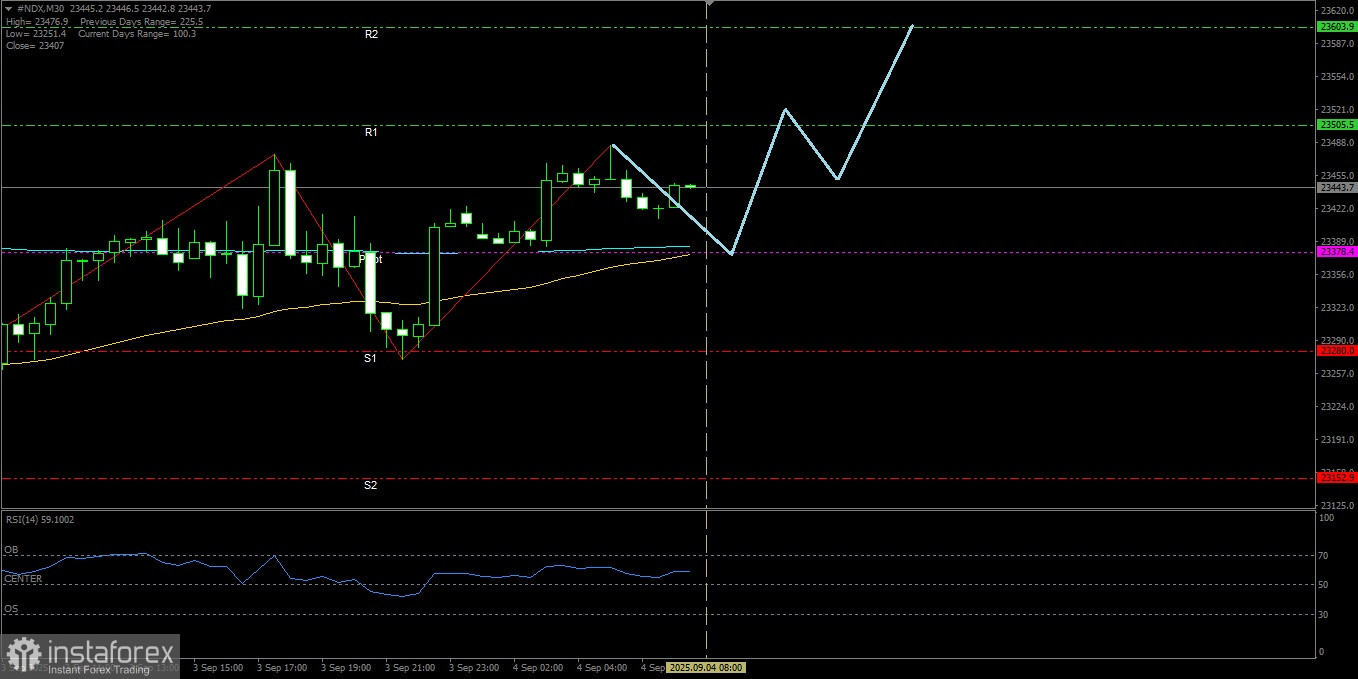Image resolution: width=1358 pixels, height=679 pixels.
Task: Click the 23191.0 price axis value
Action: coord(1337,440)
